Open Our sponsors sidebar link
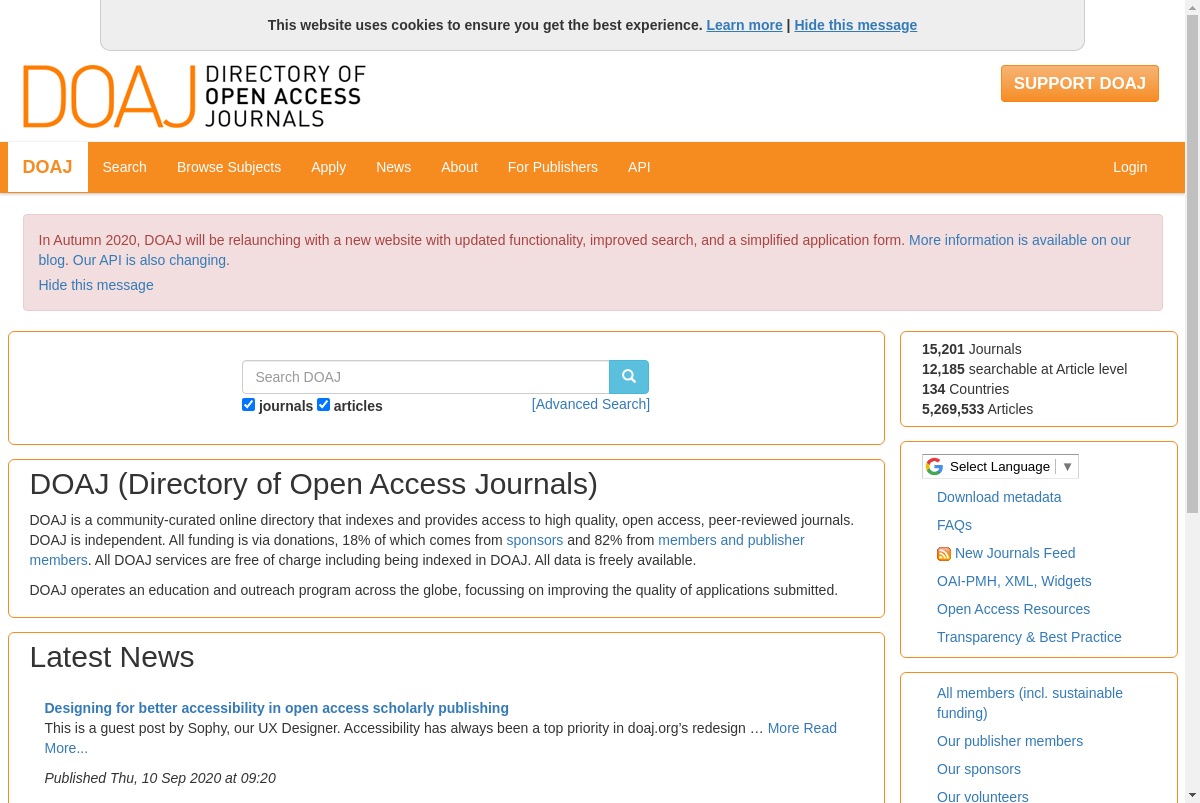1200x803 pixels. coord(979,769)
